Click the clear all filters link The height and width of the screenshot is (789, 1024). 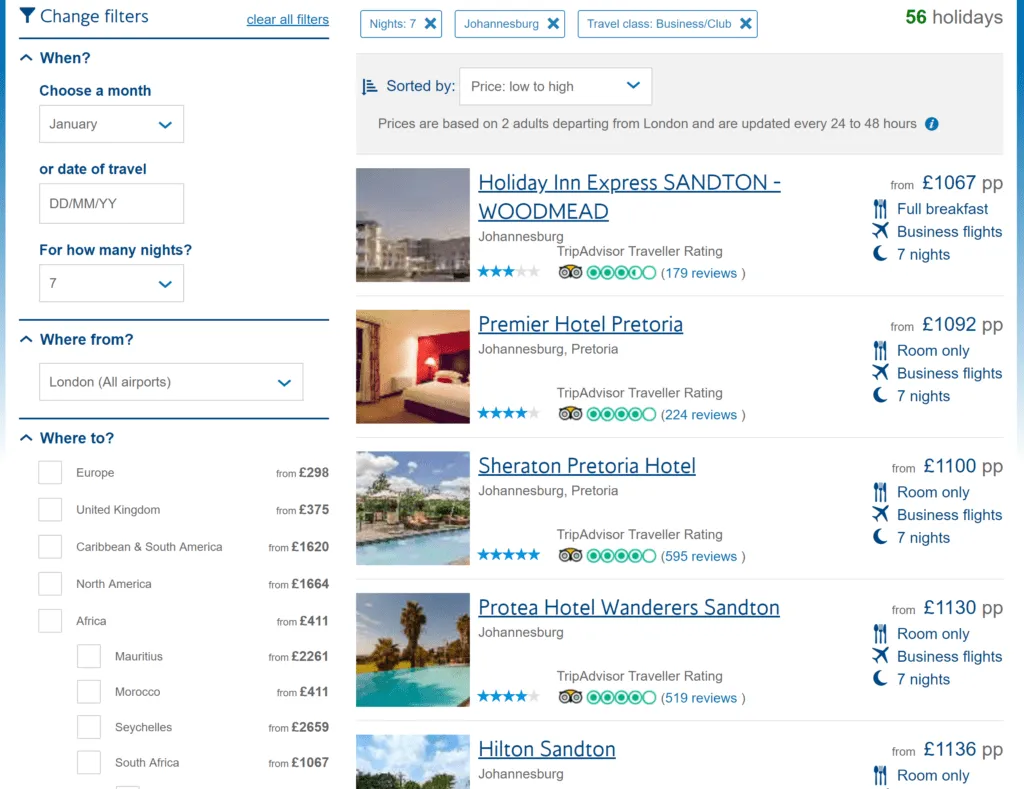287,19
